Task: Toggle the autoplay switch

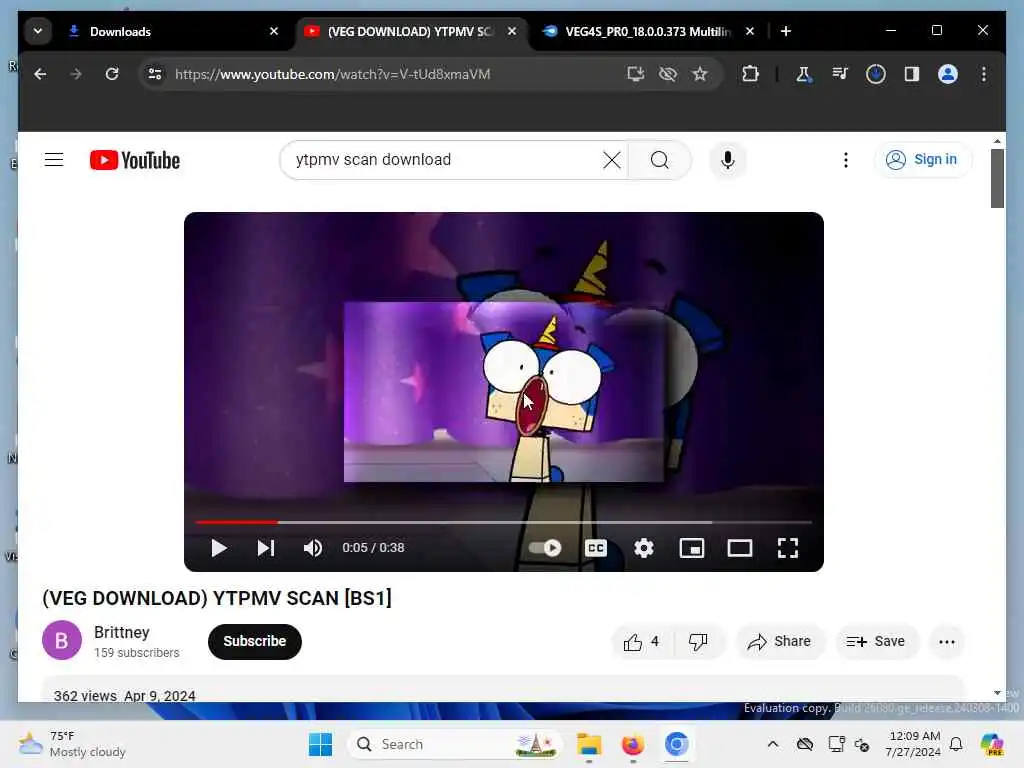Action: click(546, 548)
